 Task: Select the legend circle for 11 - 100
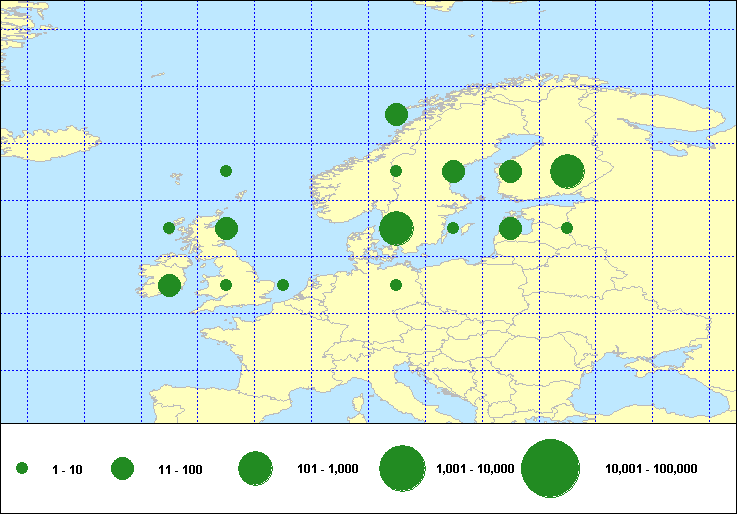(122, 468)
